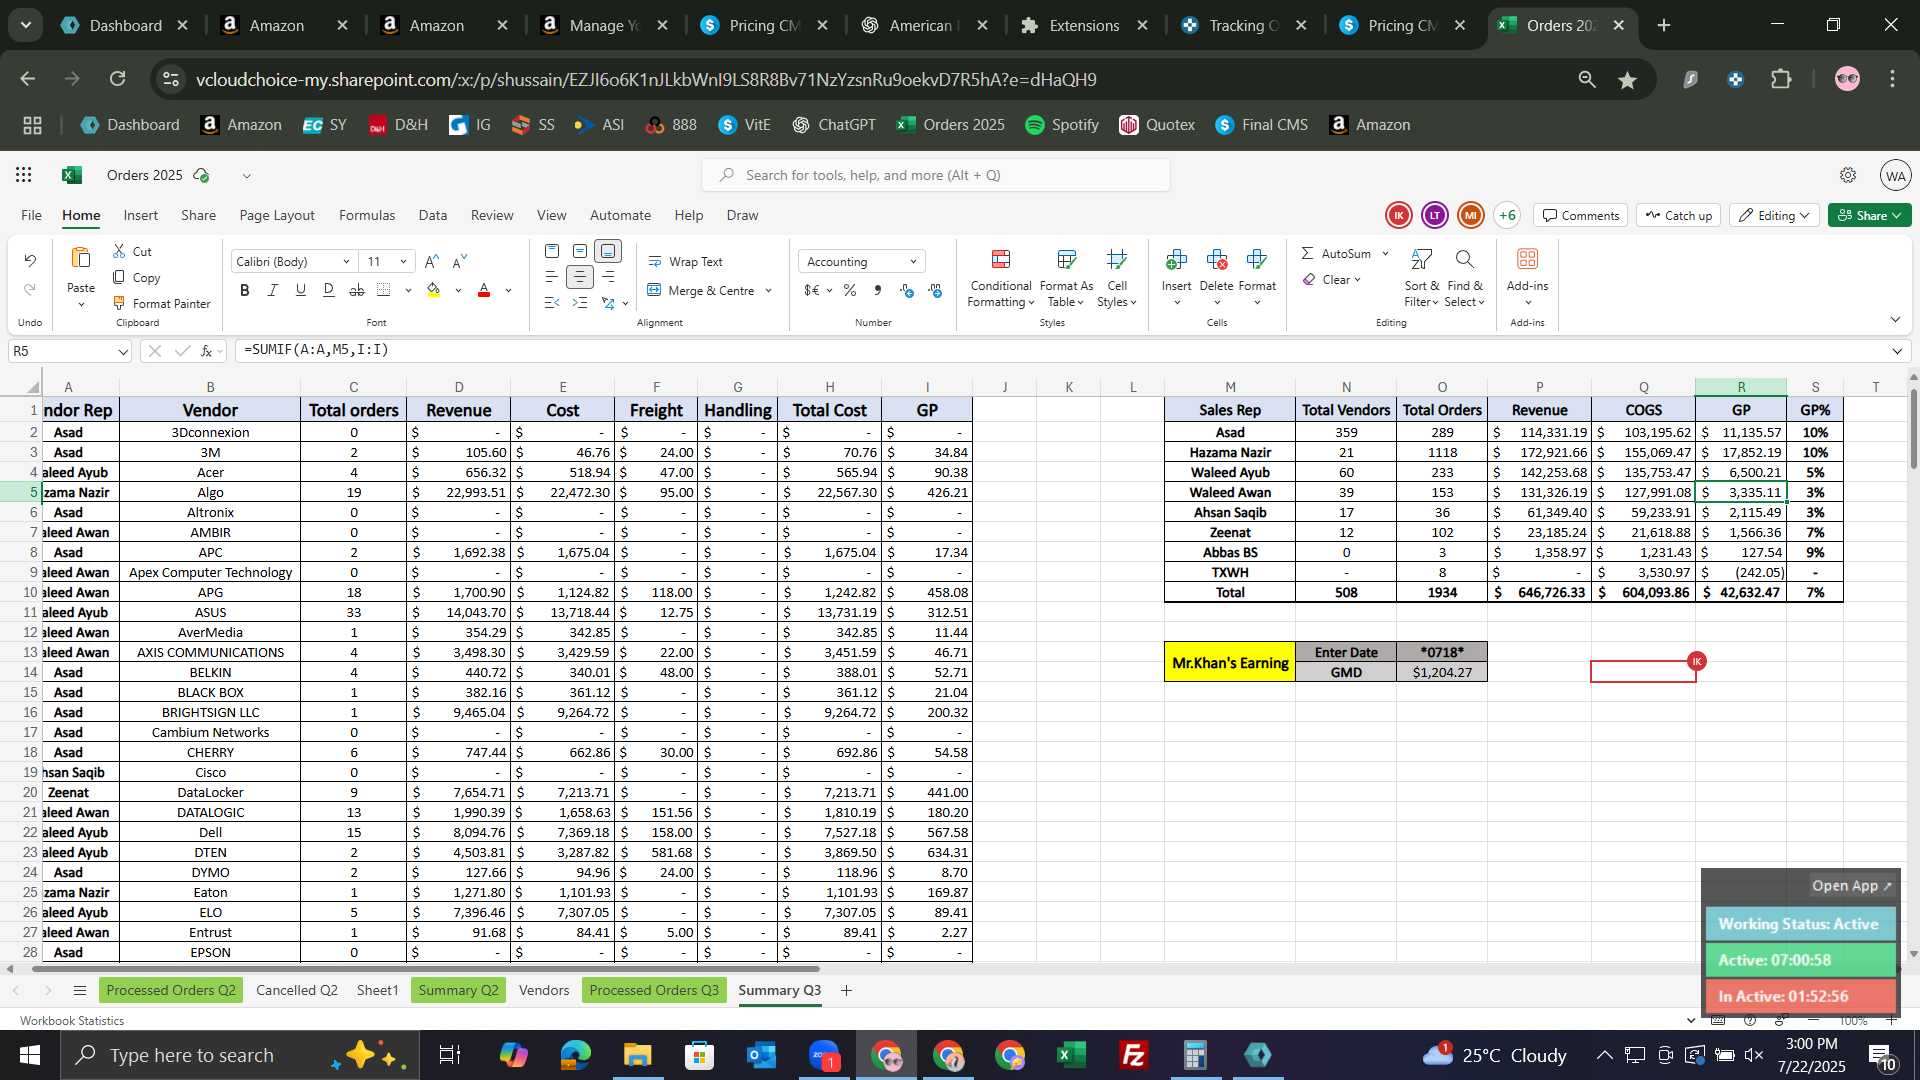Click Workbook Statistics in status bar
The width and height of the screenshot is (1920, 1080).
point(72,1021)
